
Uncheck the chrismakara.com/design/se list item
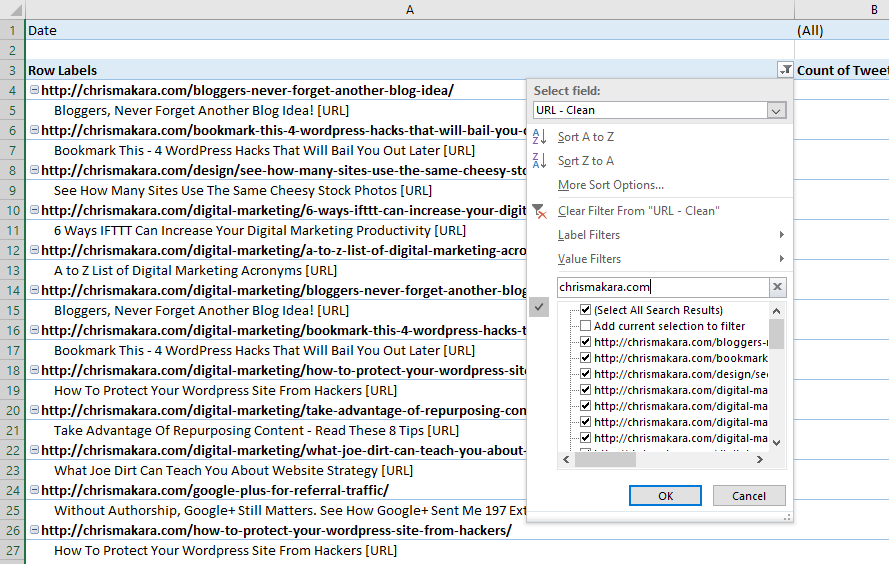[x=586, y=374]
